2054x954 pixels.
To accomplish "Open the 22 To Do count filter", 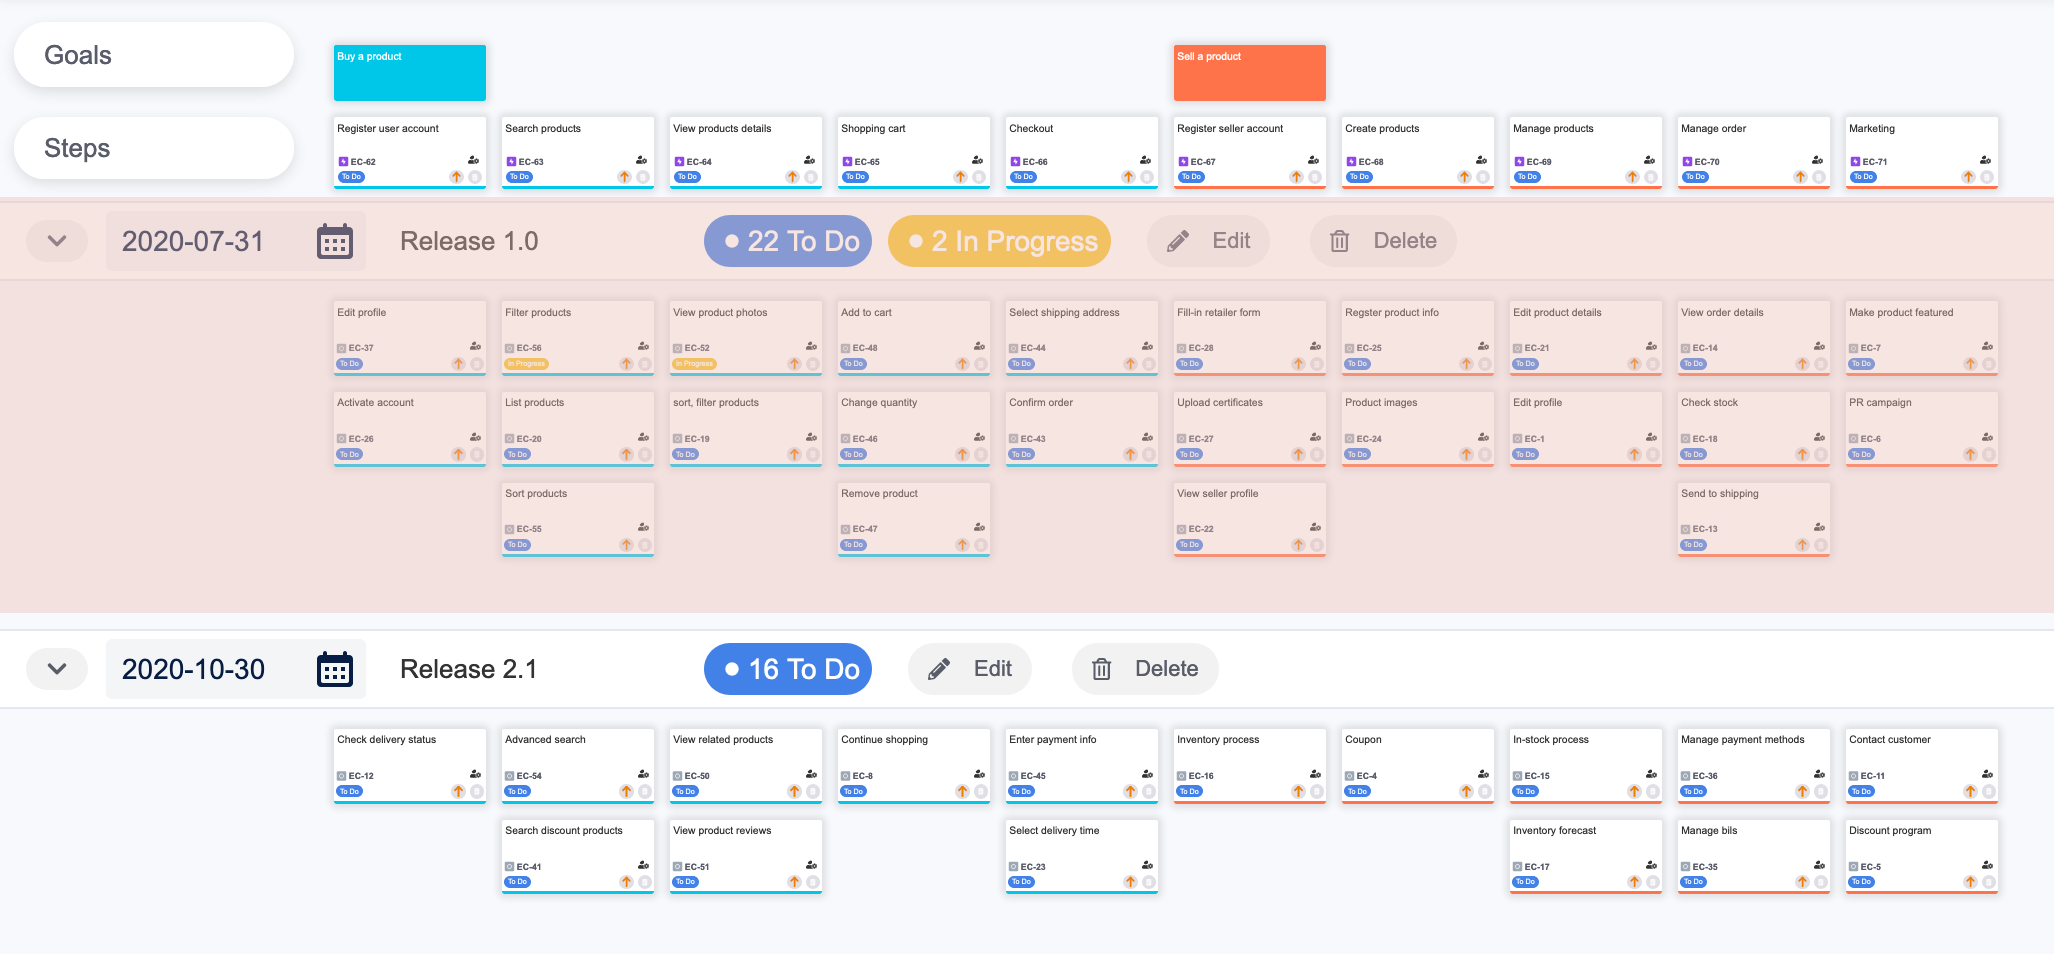I will [x=787, y=240].
